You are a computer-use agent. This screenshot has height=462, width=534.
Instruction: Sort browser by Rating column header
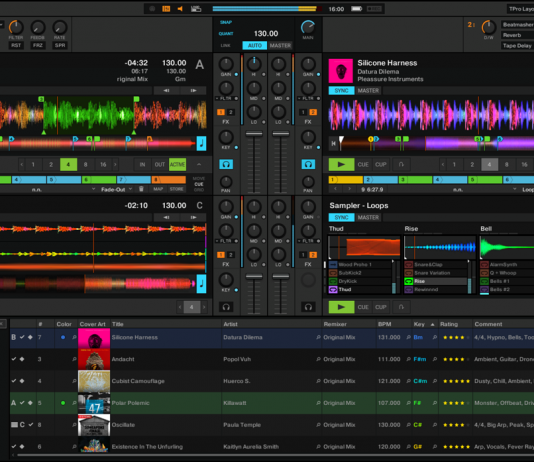tap(449, 324)
